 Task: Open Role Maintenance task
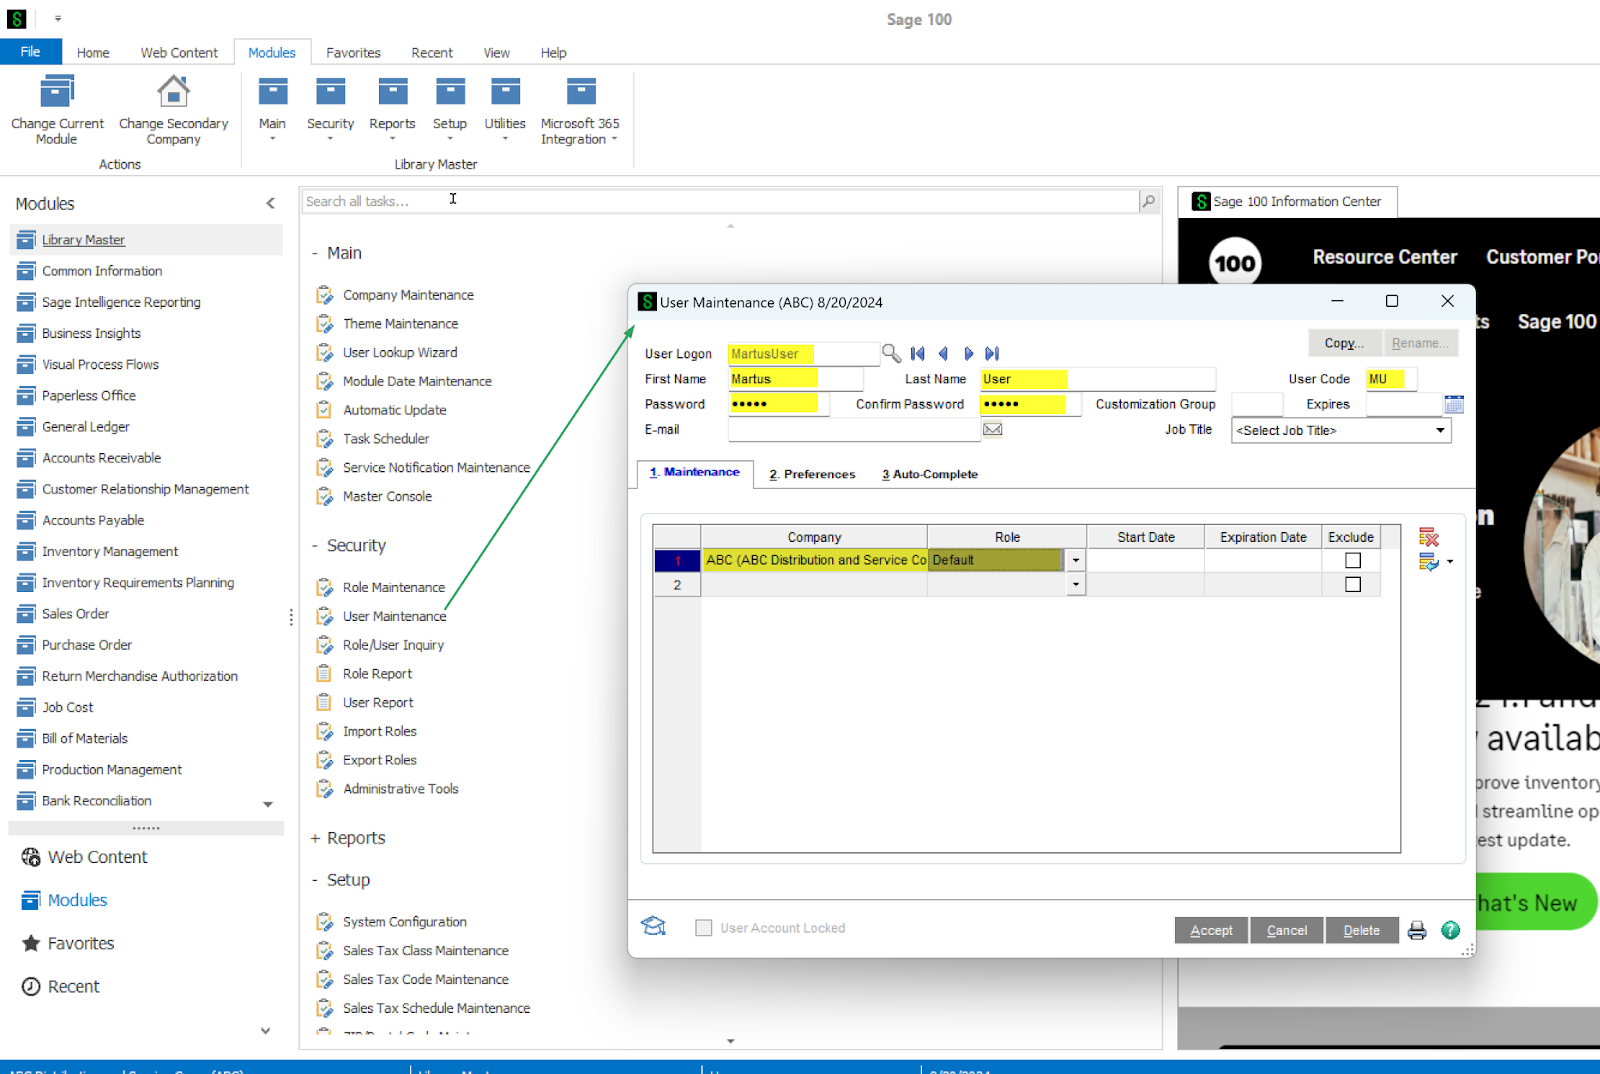click(394, 587)
